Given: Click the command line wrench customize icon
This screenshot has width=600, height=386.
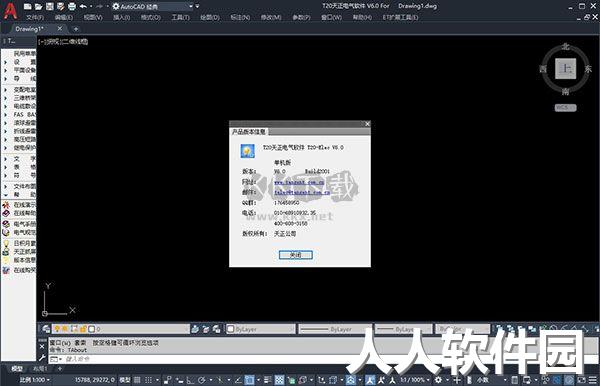Looking at the screenshot, I should (x=42, y=358).
